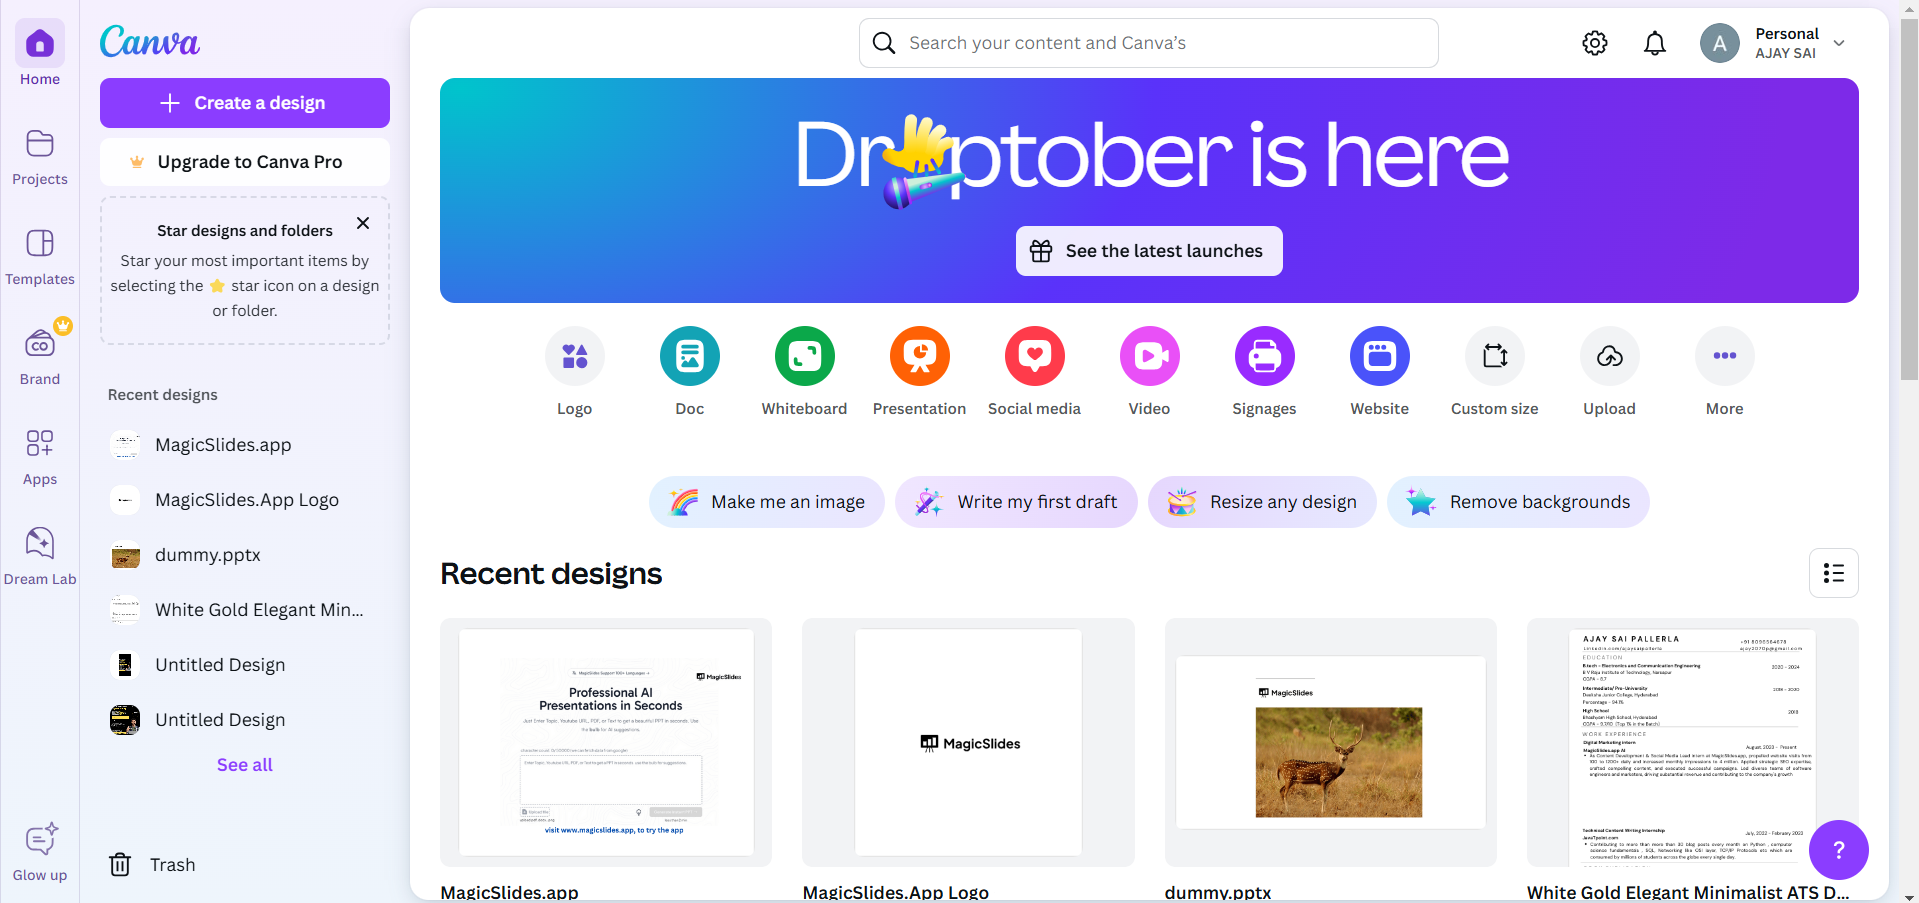This screenshot has width=1919, height=903.
Task: Click Make me an image chip
Action: coord(767,502)
